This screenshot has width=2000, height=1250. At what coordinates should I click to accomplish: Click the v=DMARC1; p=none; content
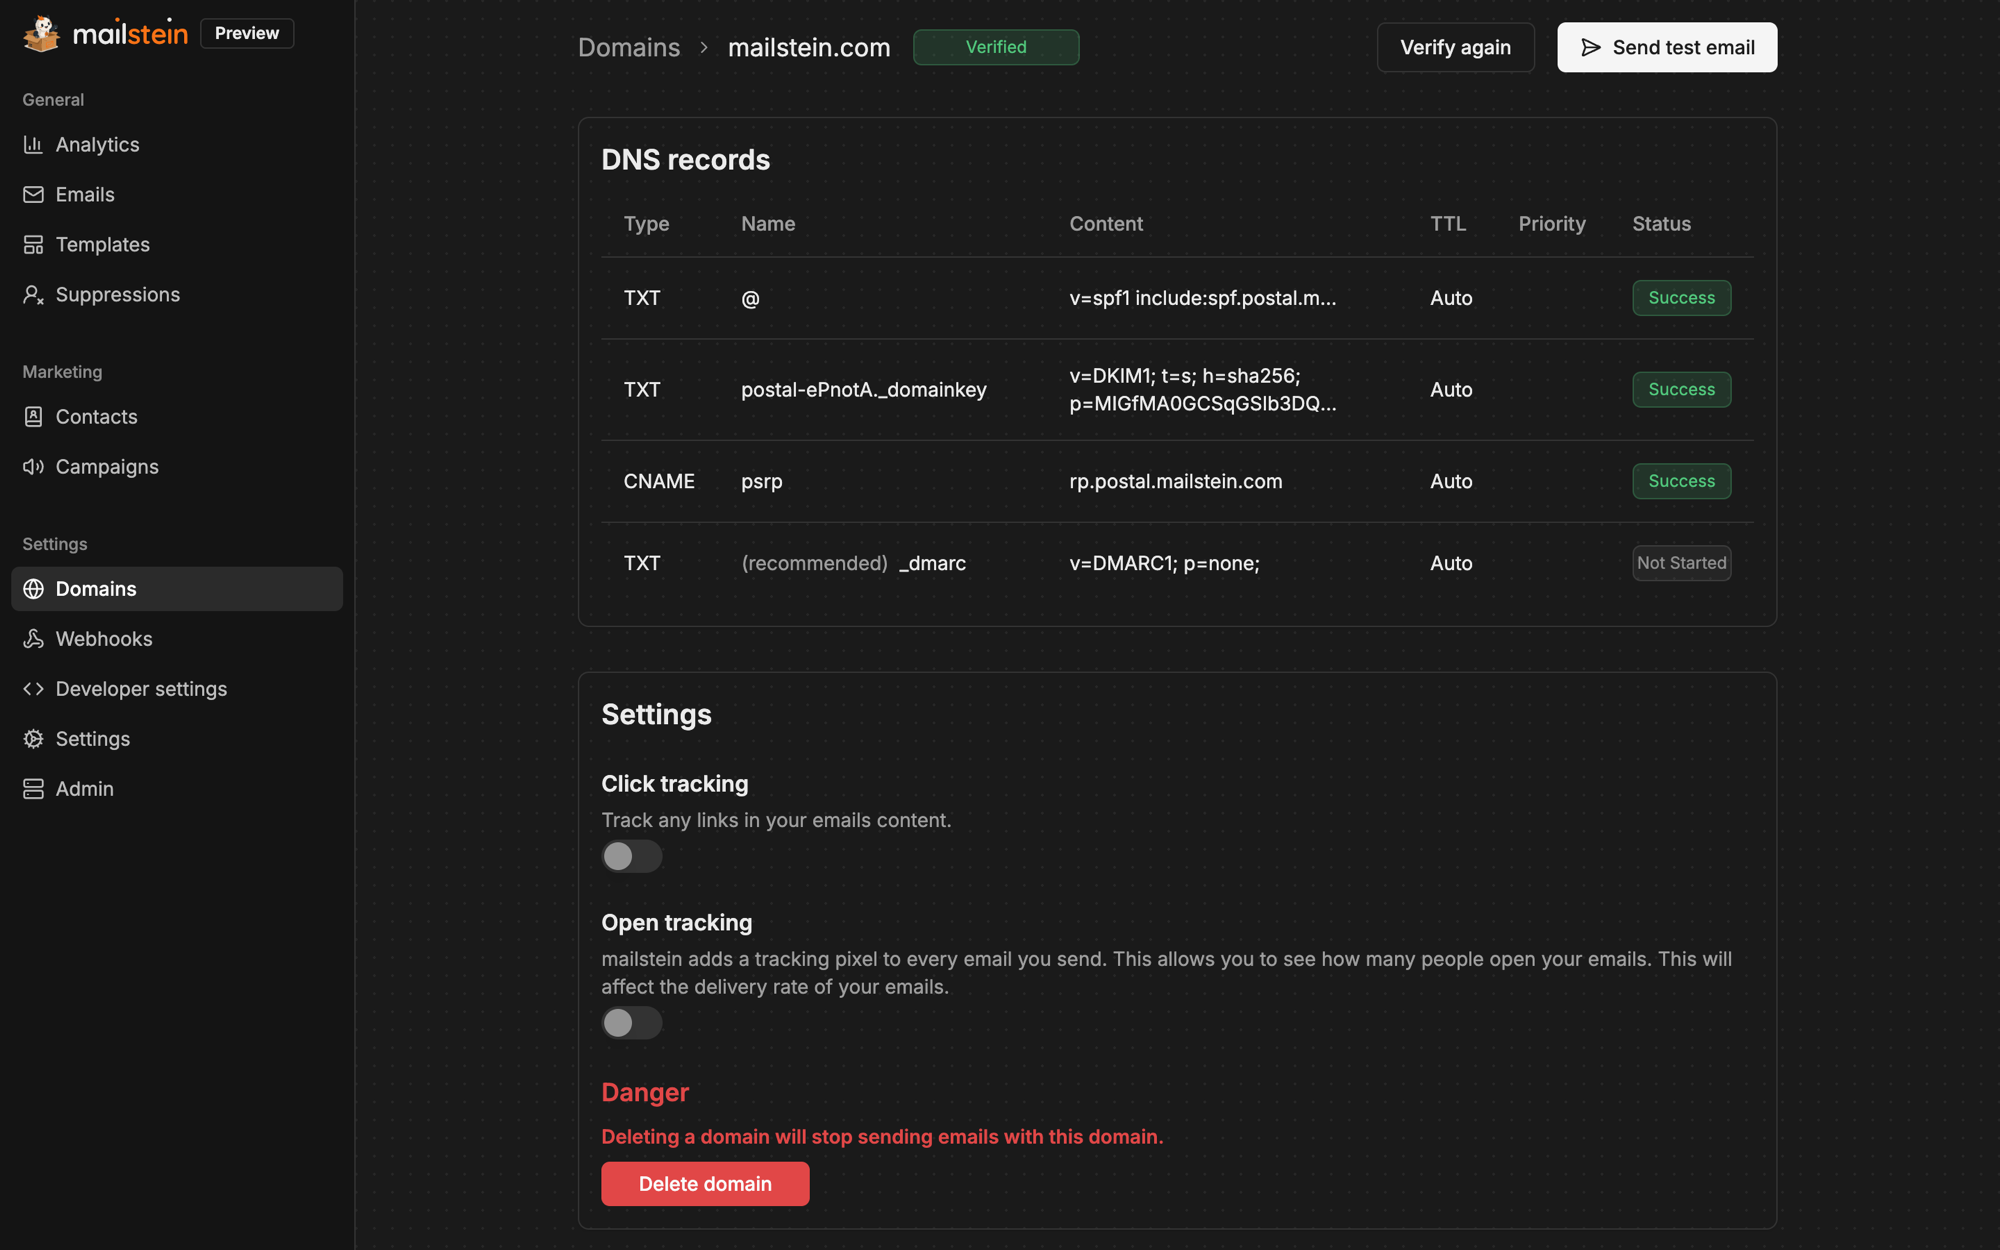click(x=1164, y=563)
